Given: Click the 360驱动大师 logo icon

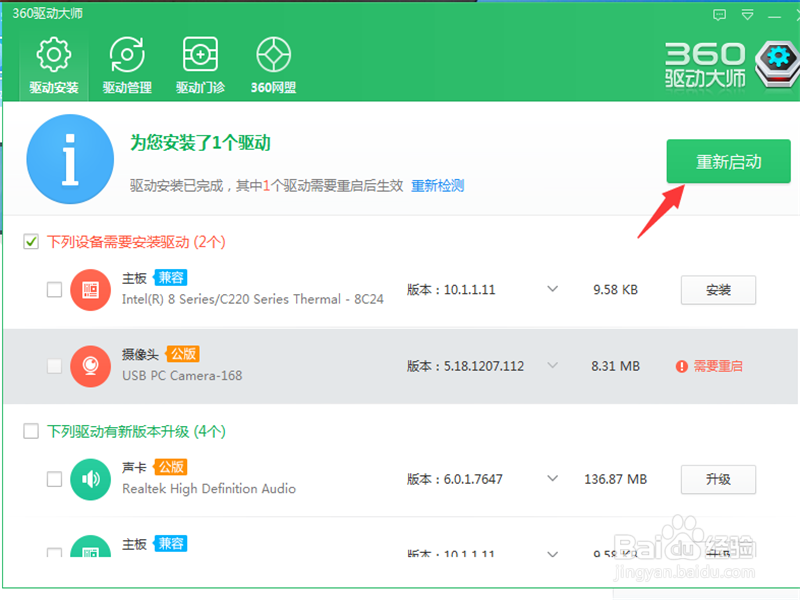Looking at the screenshot, I should click(x=776, y=65).
